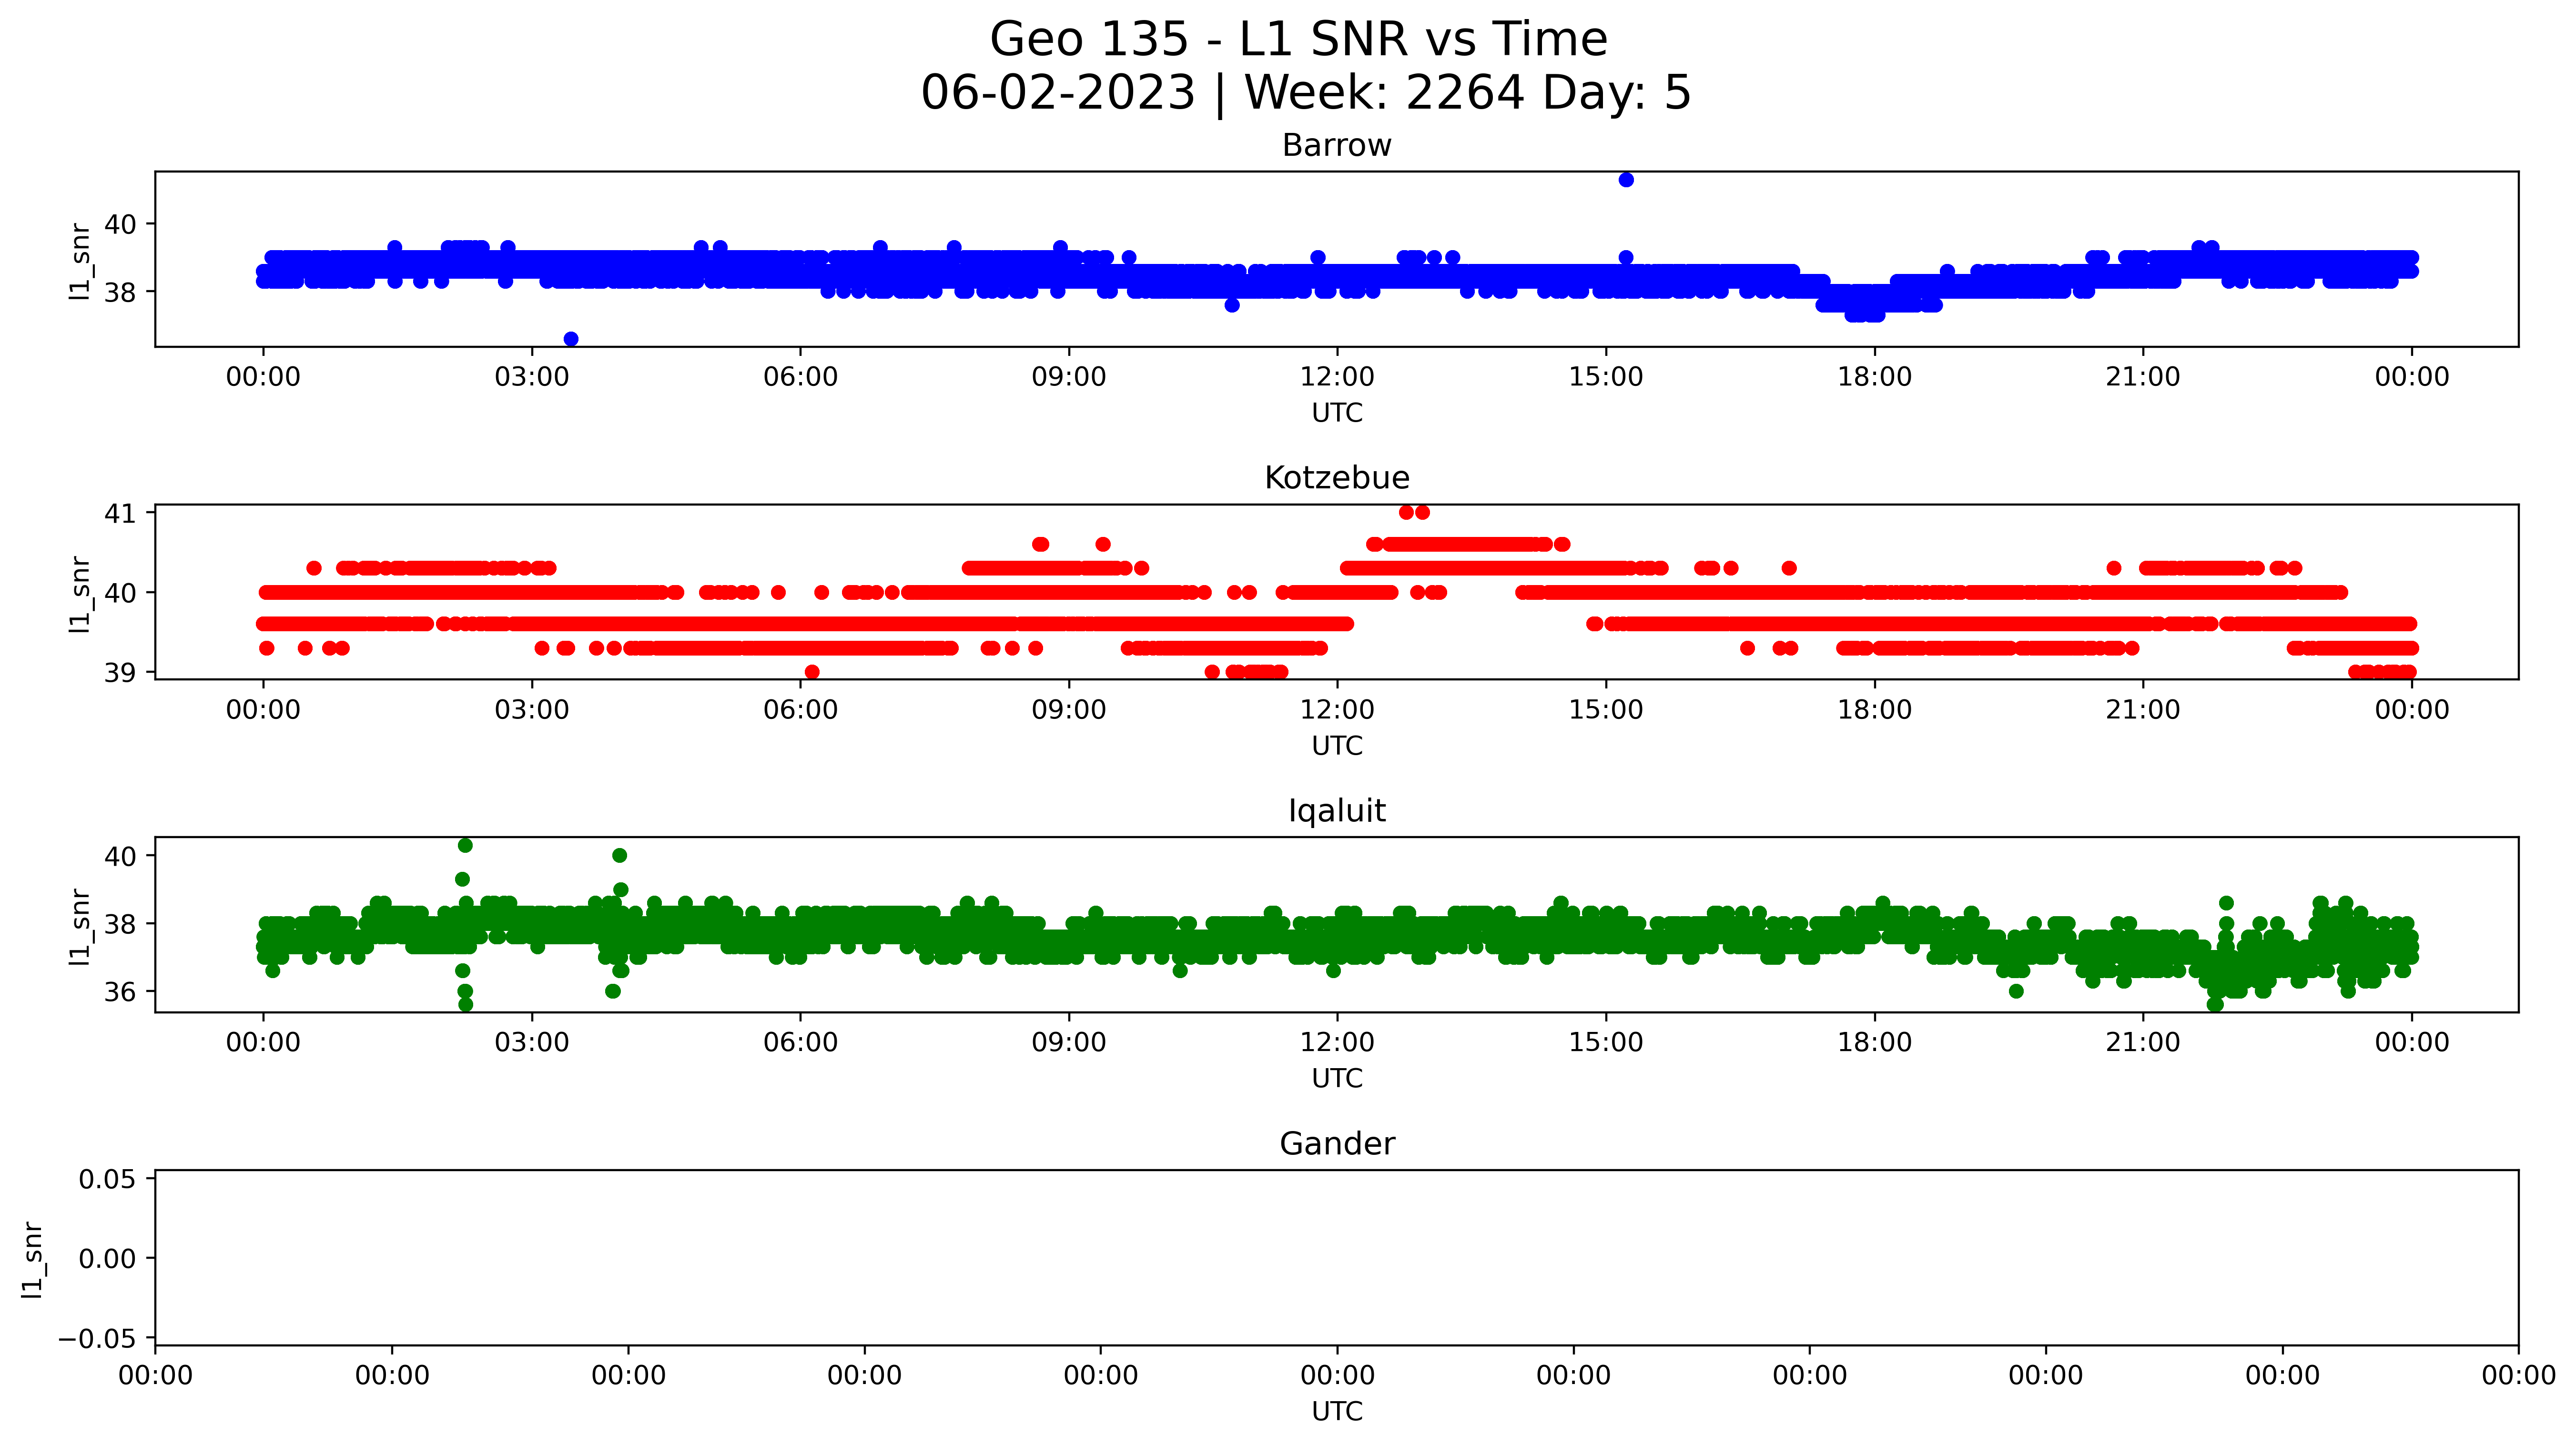Click the "0.00" y-tick on Gander plot
The width and height of the screenshot is (2576, 1445).
[x=107, y=1260]
